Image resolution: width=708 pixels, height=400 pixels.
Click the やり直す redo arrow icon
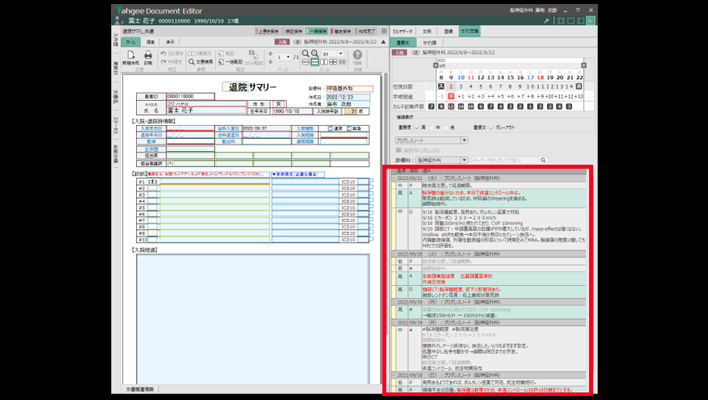[x=163, y=62]
